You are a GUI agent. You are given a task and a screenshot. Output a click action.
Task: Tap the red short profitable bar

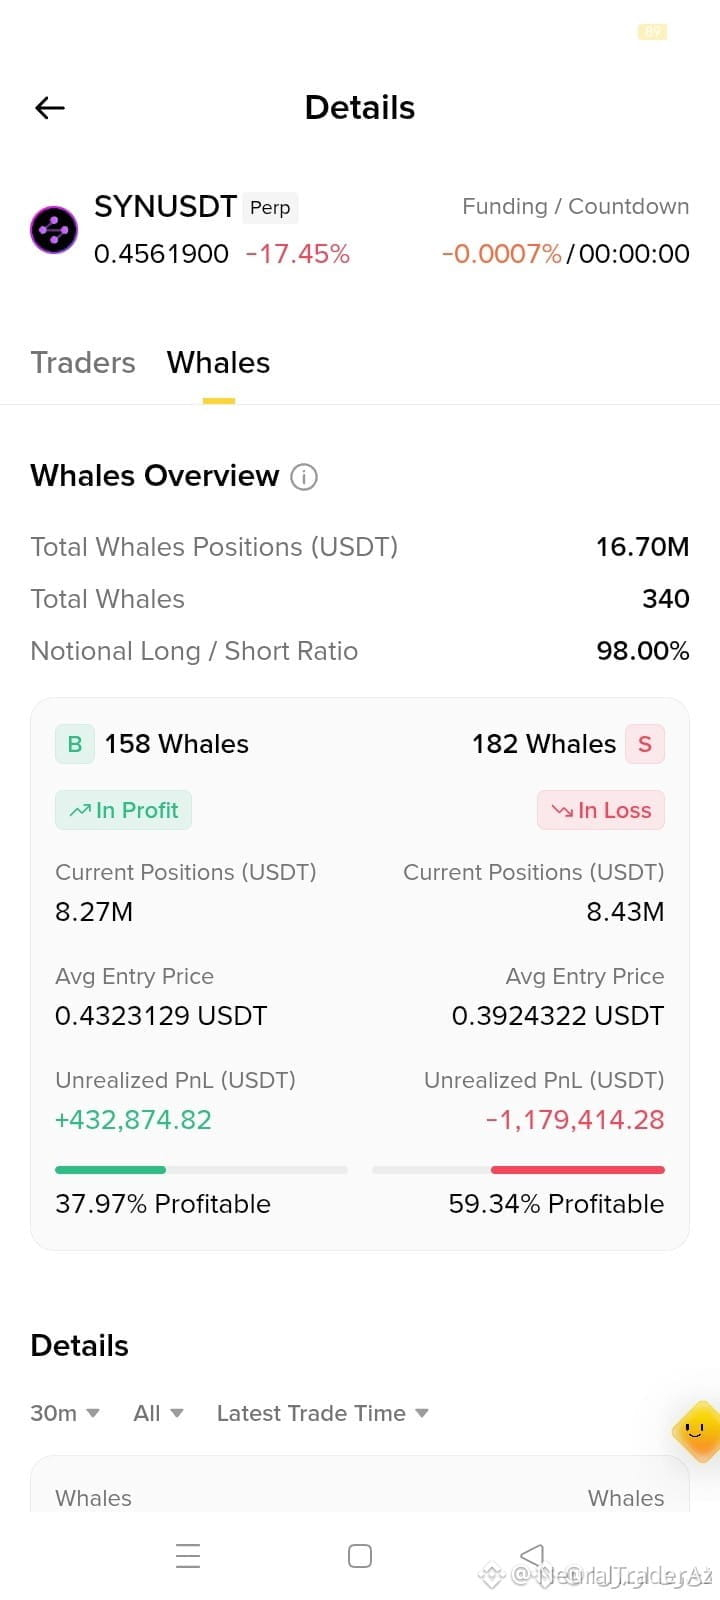click(578, 1169)
